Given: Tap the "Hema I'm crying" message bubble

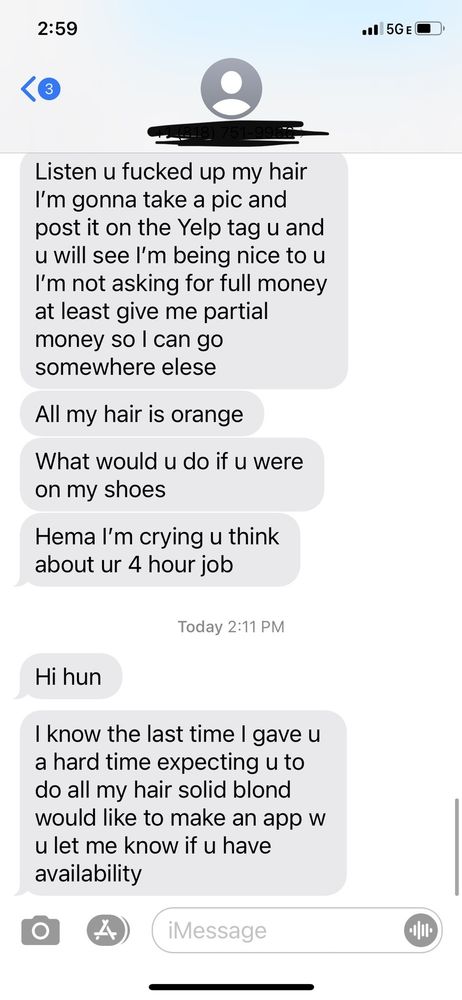Looking at the screenshot, I should (x=159, y=550).
